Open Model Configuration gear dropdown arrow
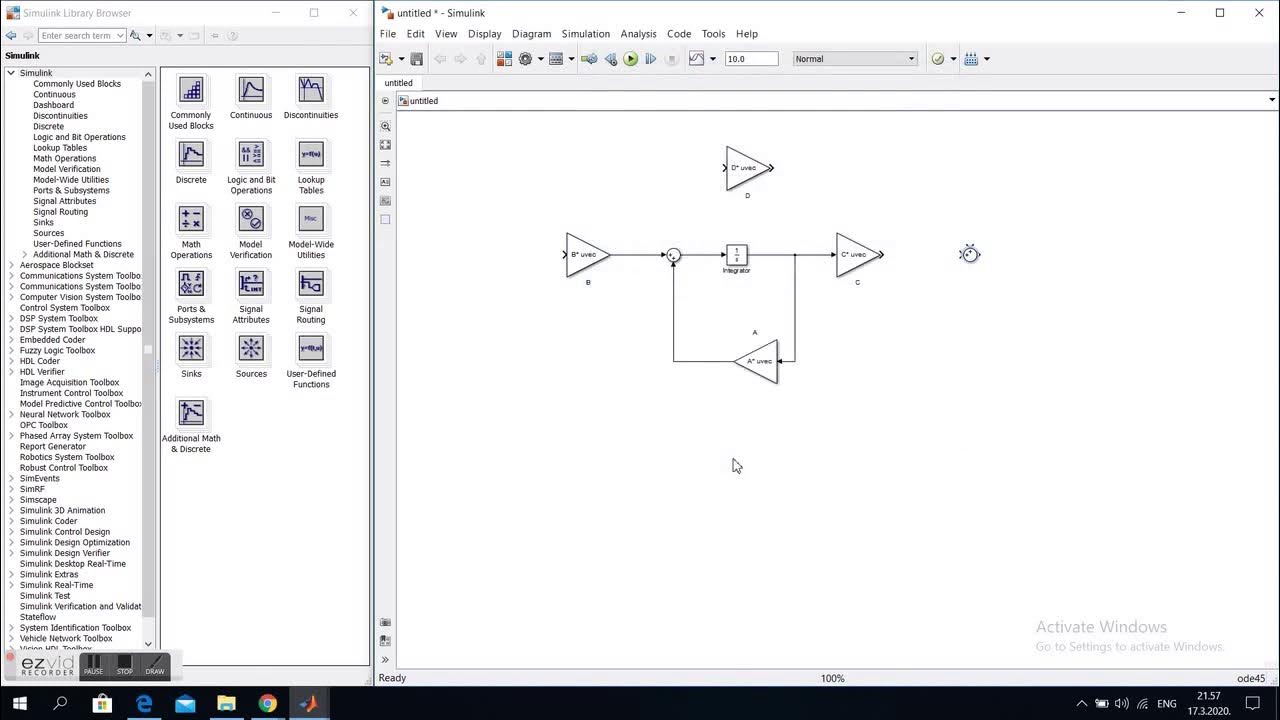The height and width of the screenshot is (720, 1280). [540, 59]
